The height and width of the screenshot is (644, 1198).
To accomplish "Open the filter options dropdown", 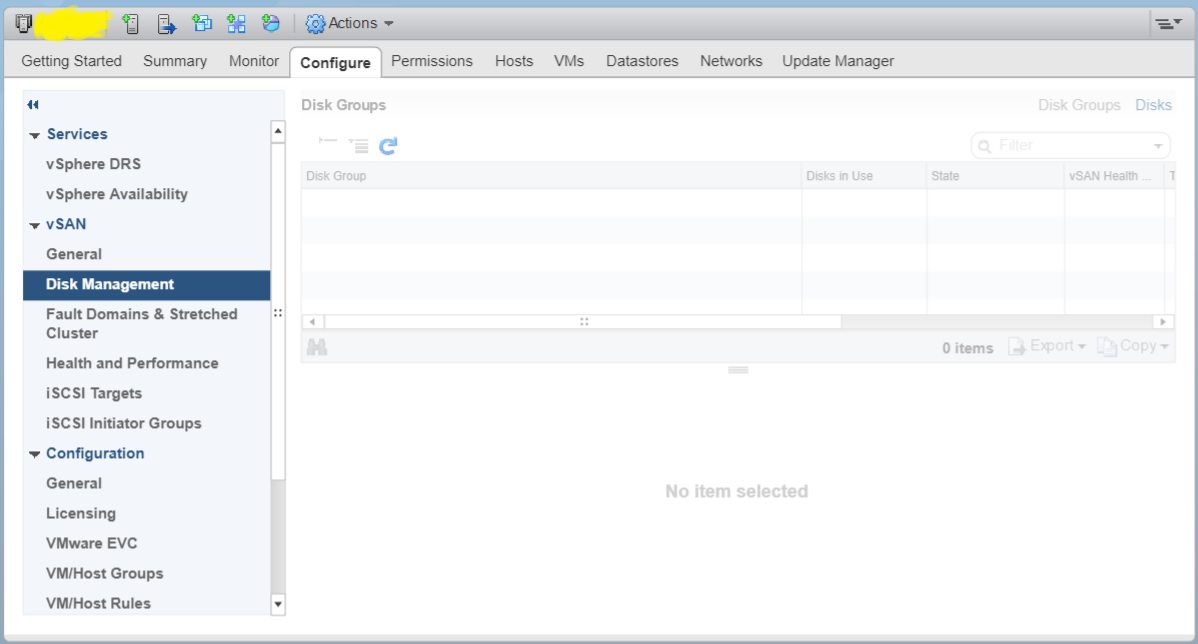I will (1160, 144).
